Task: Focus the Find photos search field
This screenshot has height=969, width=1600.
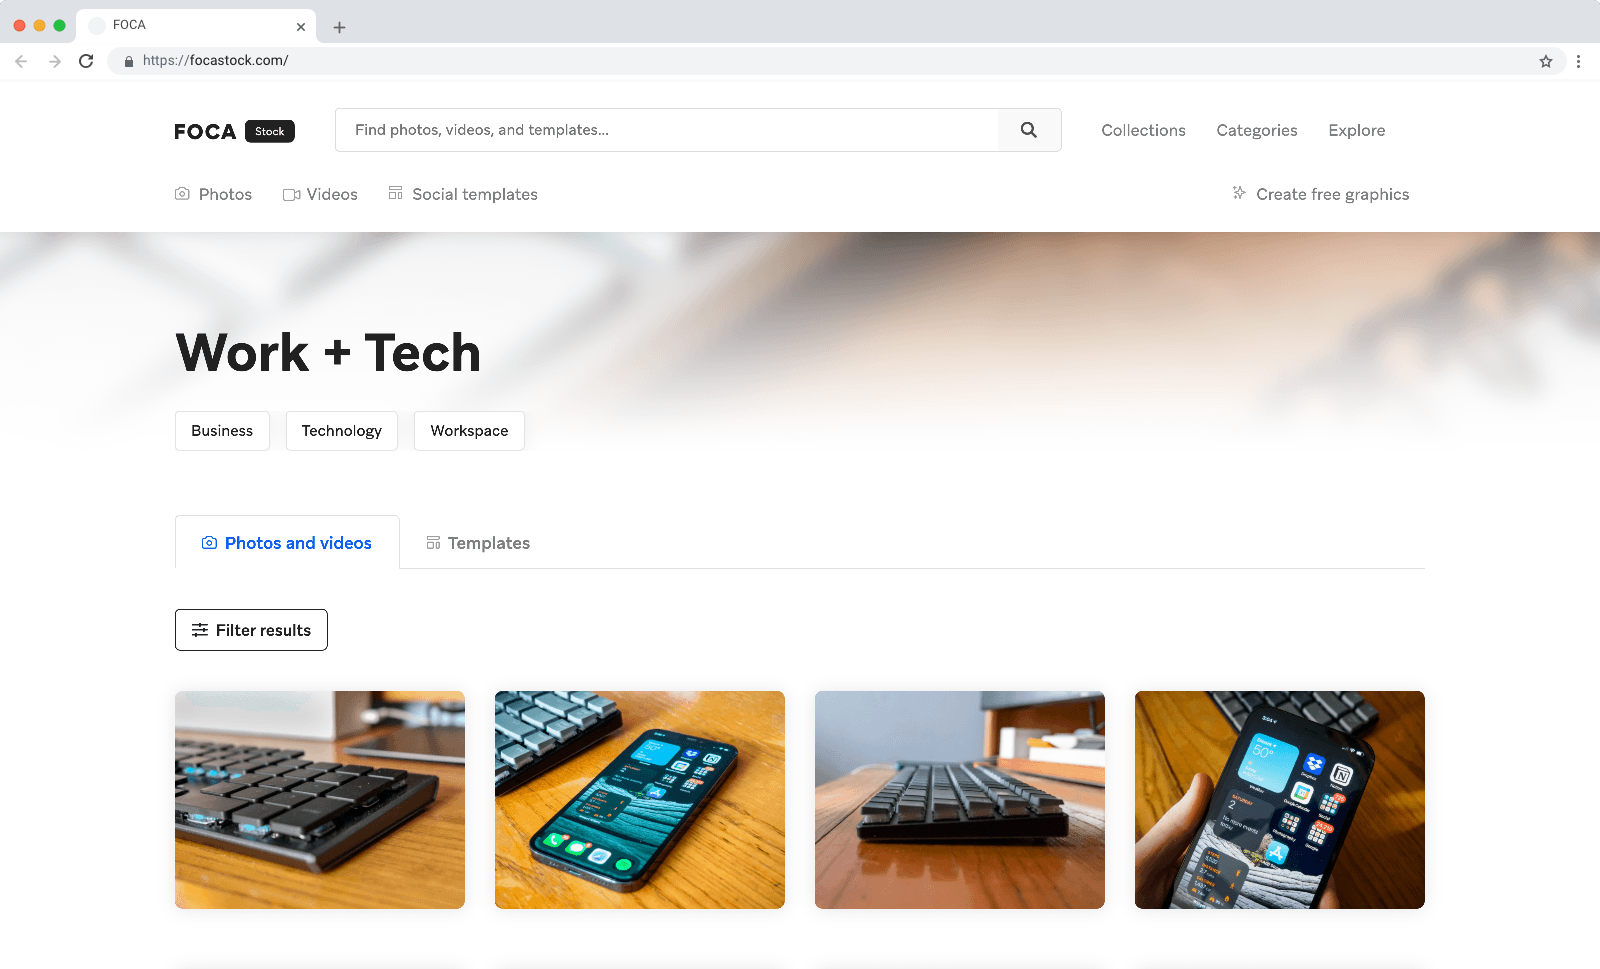Action: click(667, 130)
